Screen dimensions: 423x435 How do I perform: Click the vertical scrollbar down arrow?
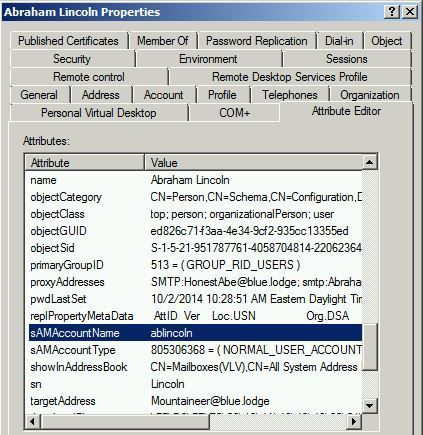coord(369,406)
